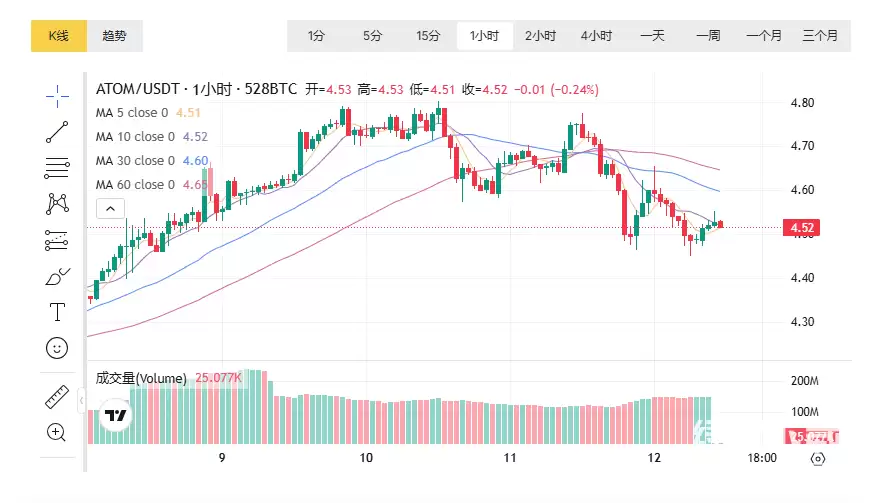The image size is (894, 503).
Task: Select the crosshair cursor tool
Action: [x=57, y=95]
